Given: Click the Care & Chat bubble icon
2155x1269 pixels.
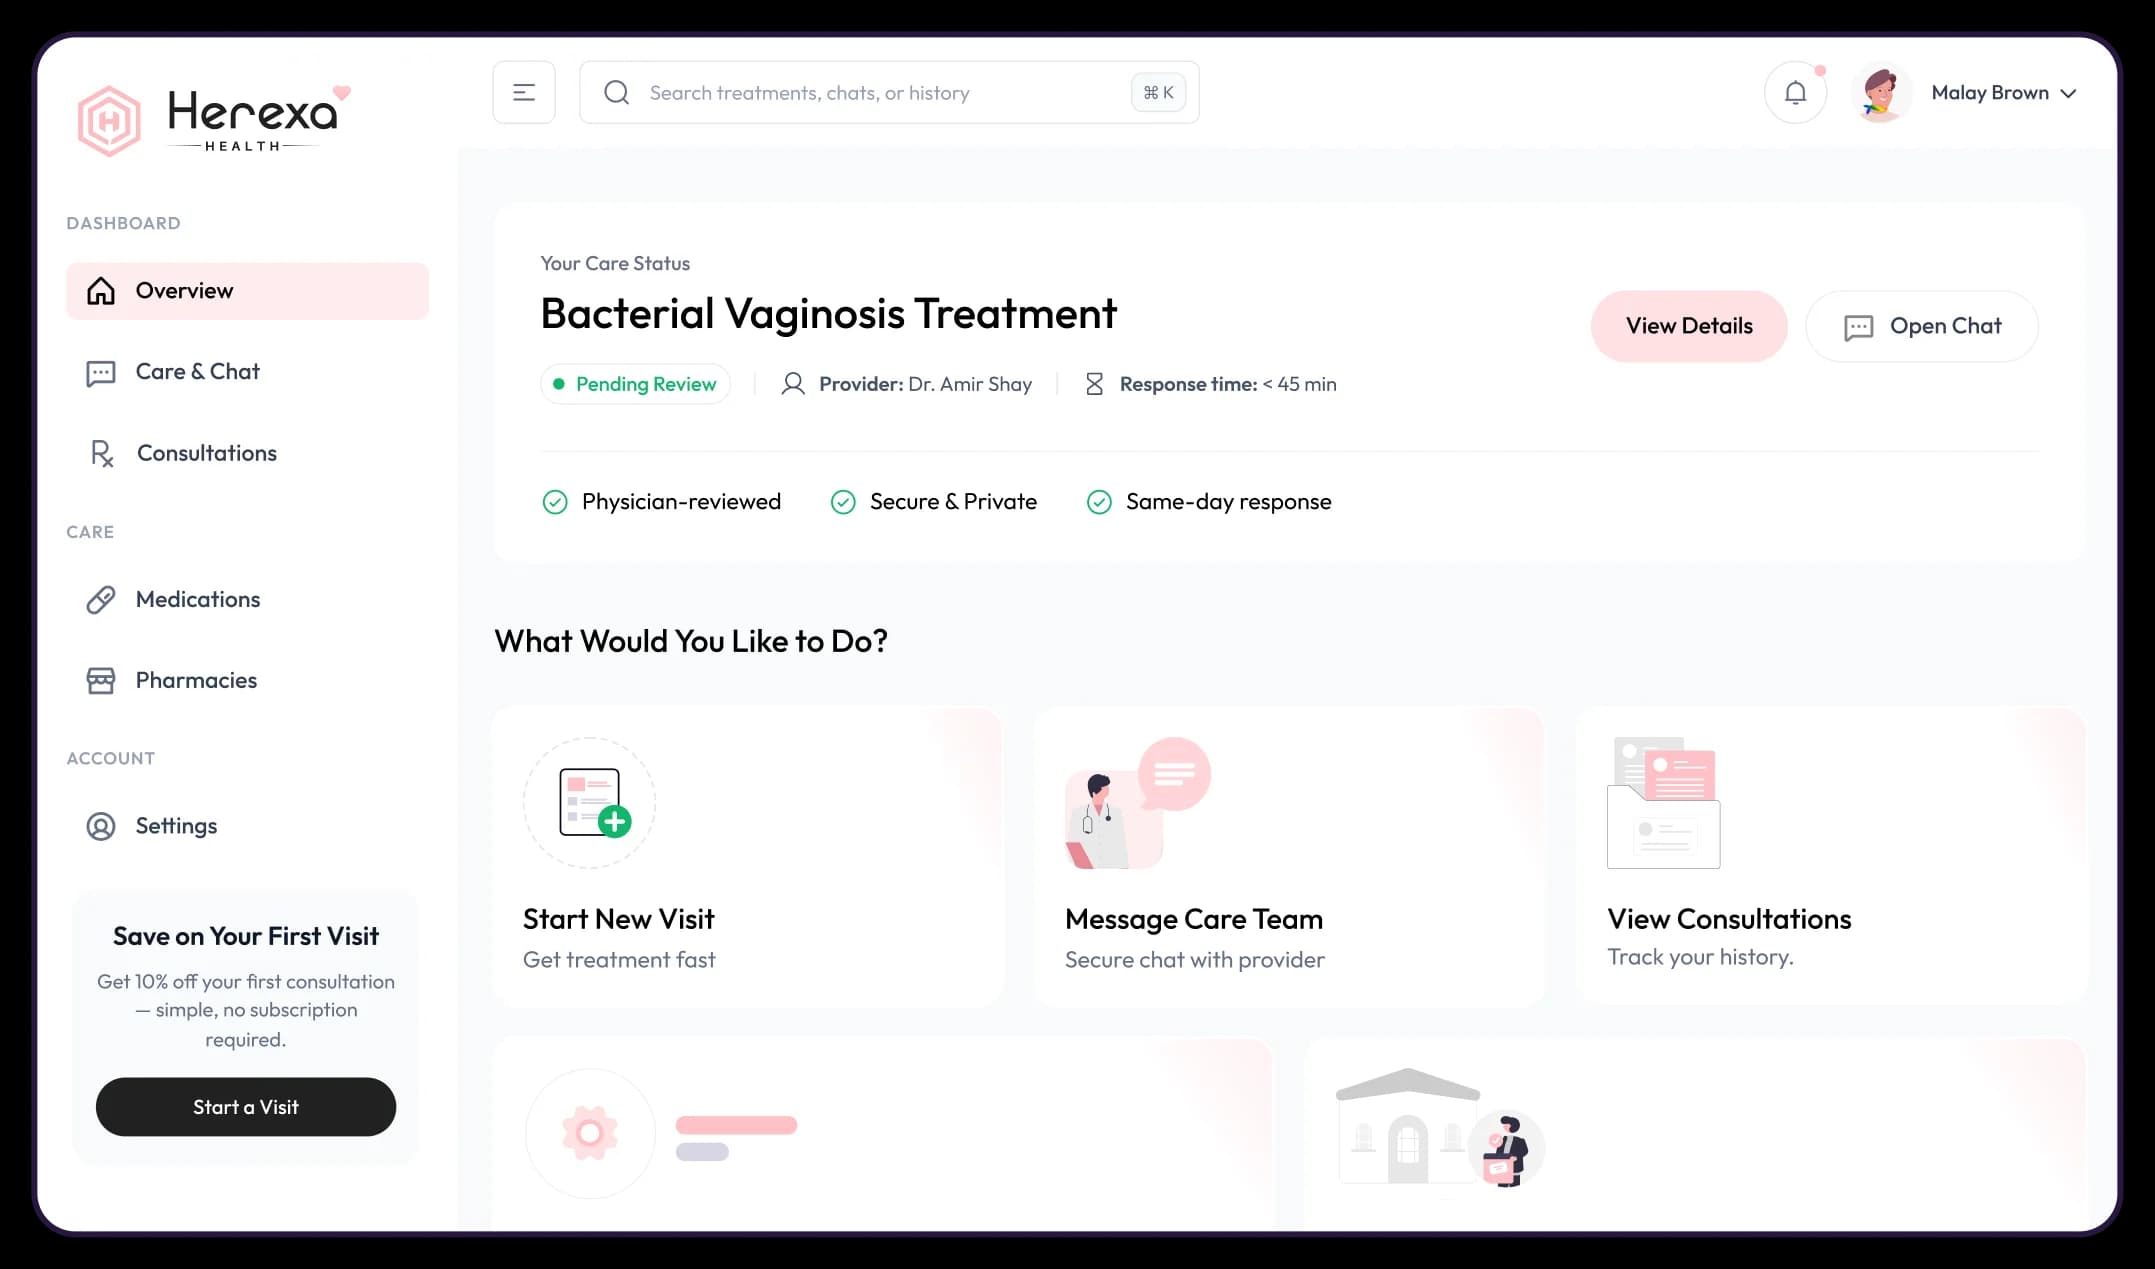Looking at the screenshot, I should pos(101,373).
